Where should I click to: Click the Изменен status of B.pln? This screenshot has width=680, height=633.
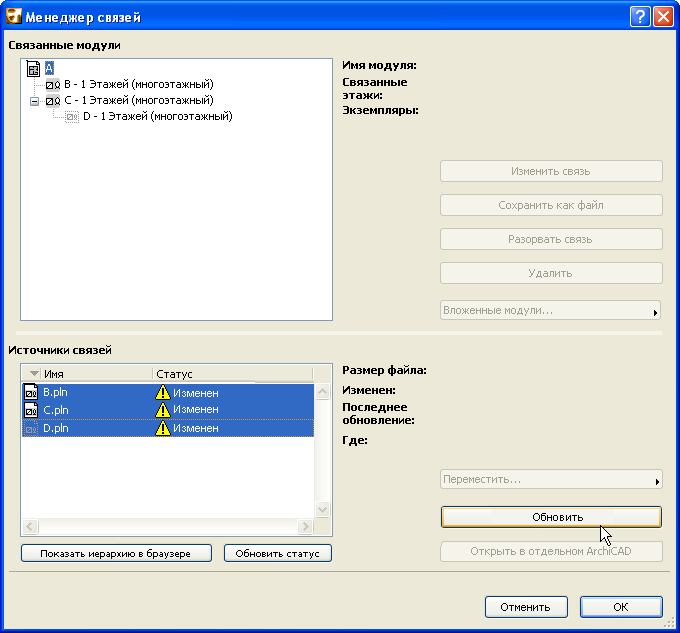[x=196, y=393]
